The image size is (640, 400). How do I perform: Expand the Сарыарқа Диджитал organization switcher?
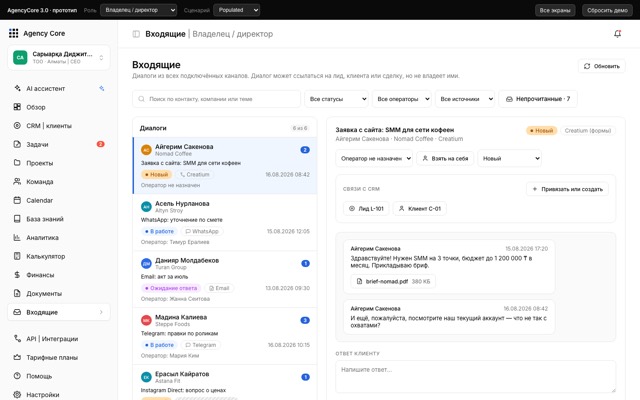click(x=59, y=58)
